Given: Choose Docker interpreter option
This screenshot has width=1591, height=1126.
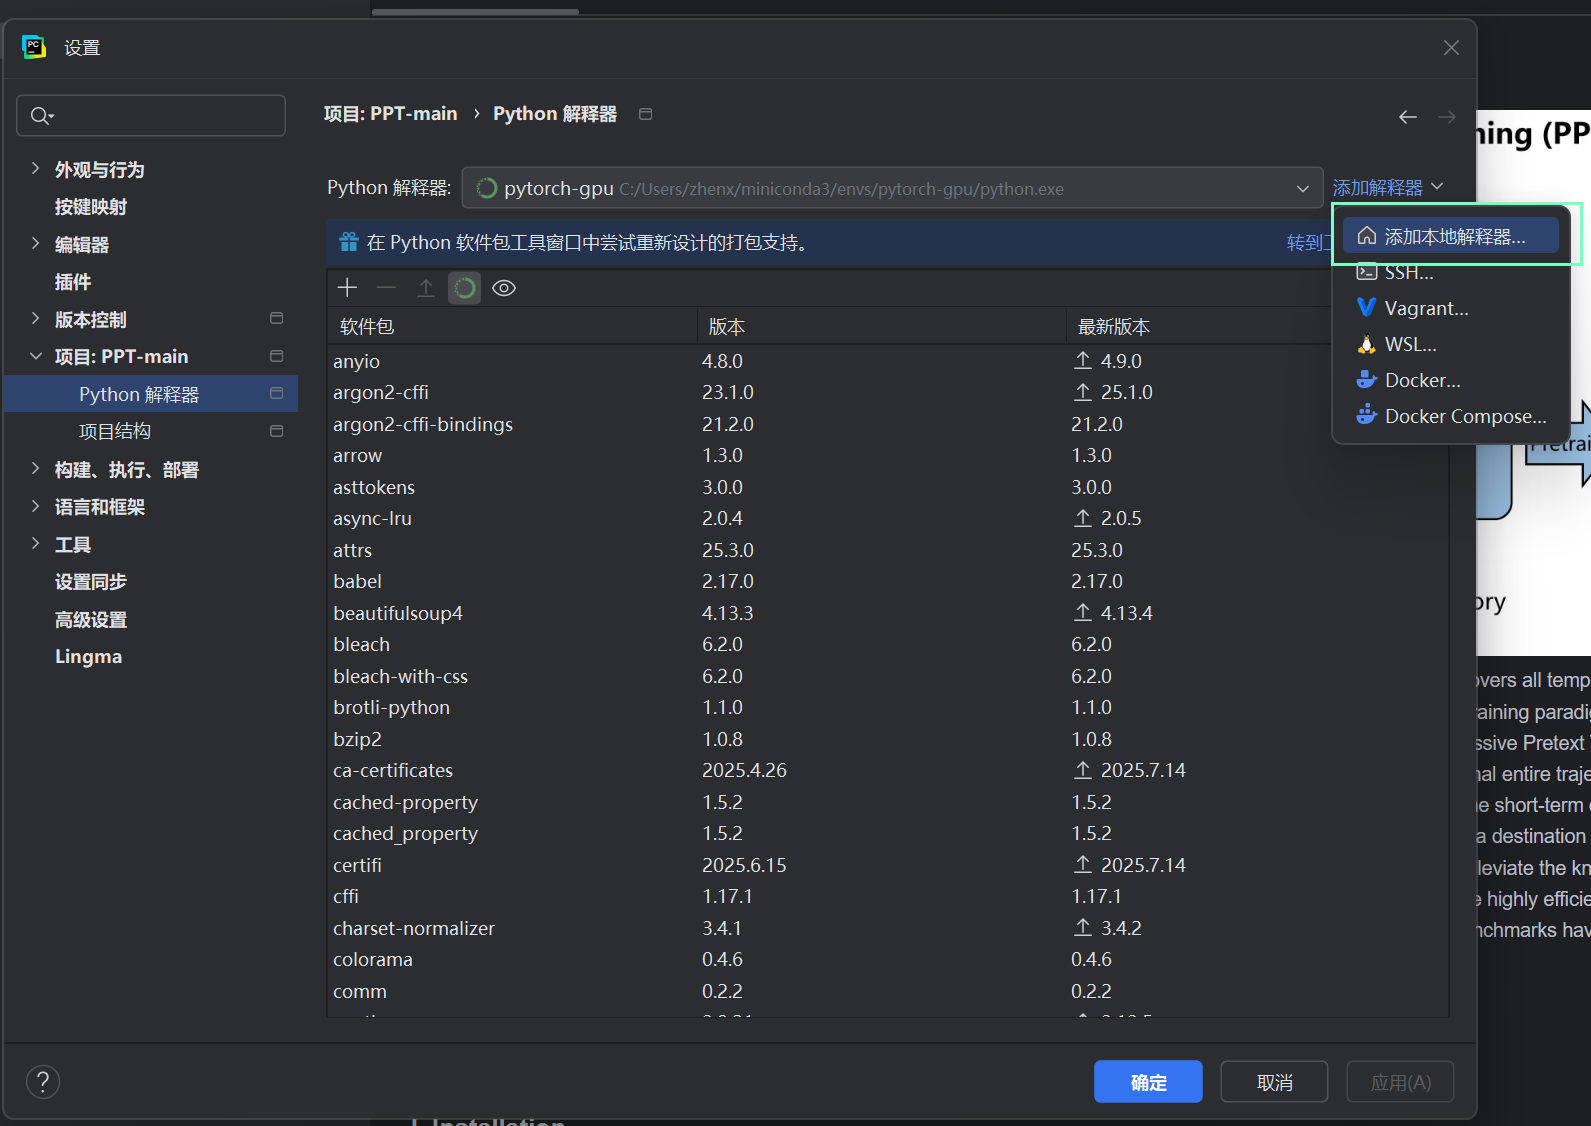Looking at the screenshot, I should tap(1451, 380).
